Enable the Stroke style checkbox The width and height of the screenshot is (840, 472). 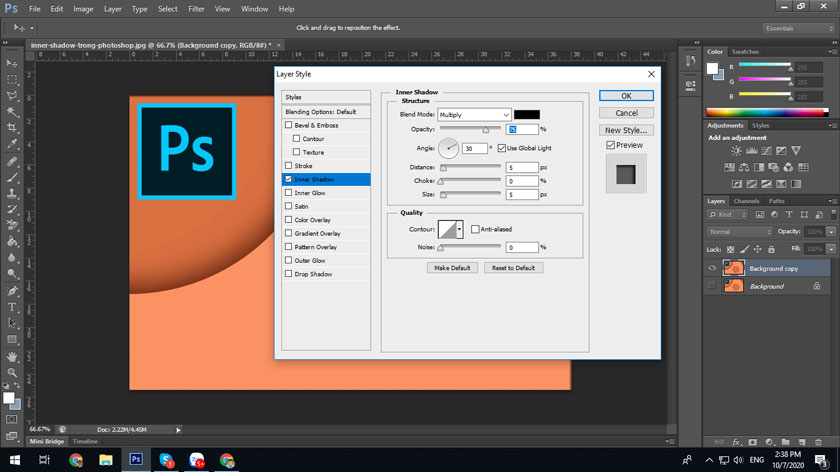(x=289, y=166)
